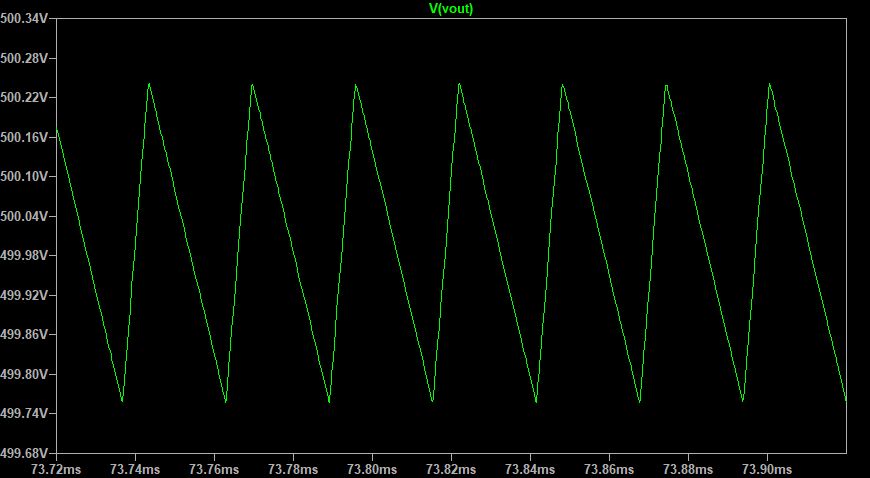Click the 499.98V y-axis label
The height and width of the screenshot is (478, 870).
point(24,255)
